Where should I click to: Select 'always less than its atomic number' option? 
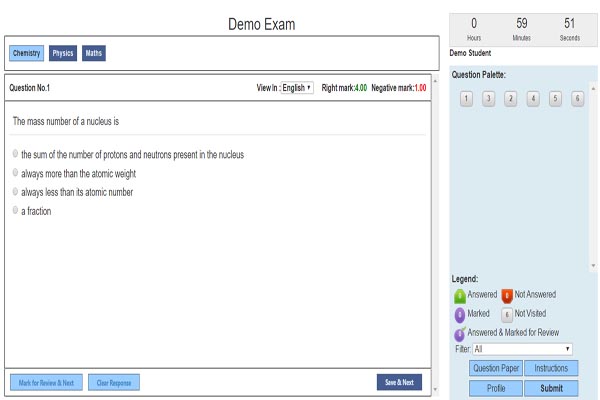pos(16,192)
